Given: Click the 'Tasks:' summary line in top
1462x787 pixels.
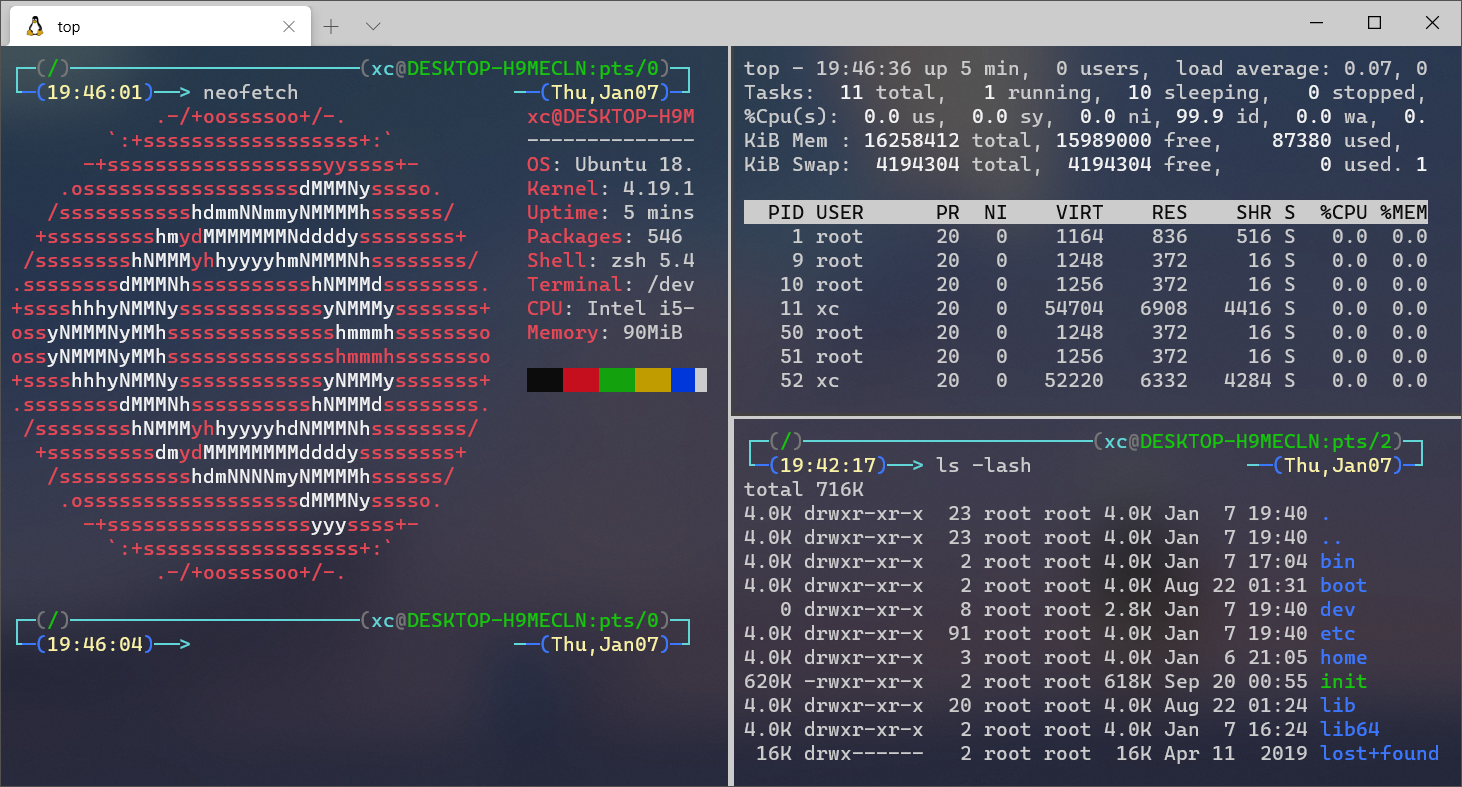Looking at the screenshot, I should coord(1086,93).
